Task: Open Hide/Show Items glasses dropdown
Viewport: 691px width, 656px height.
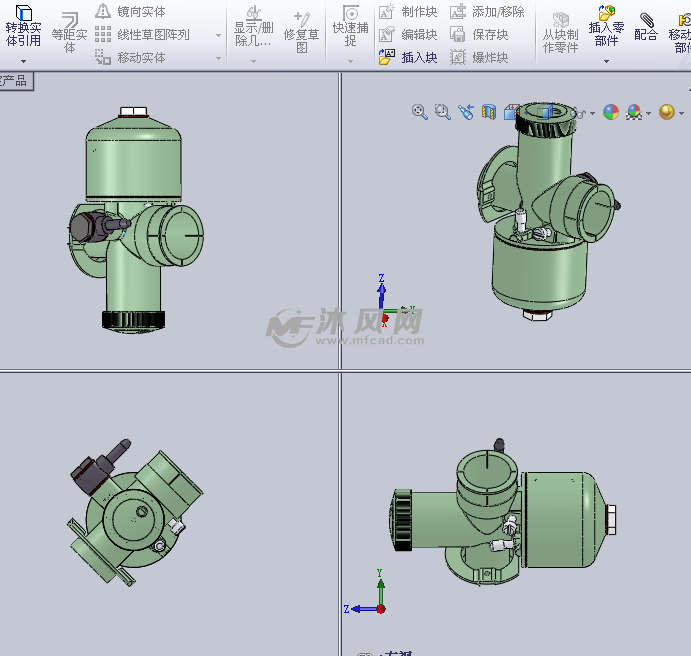Action: 593,113
